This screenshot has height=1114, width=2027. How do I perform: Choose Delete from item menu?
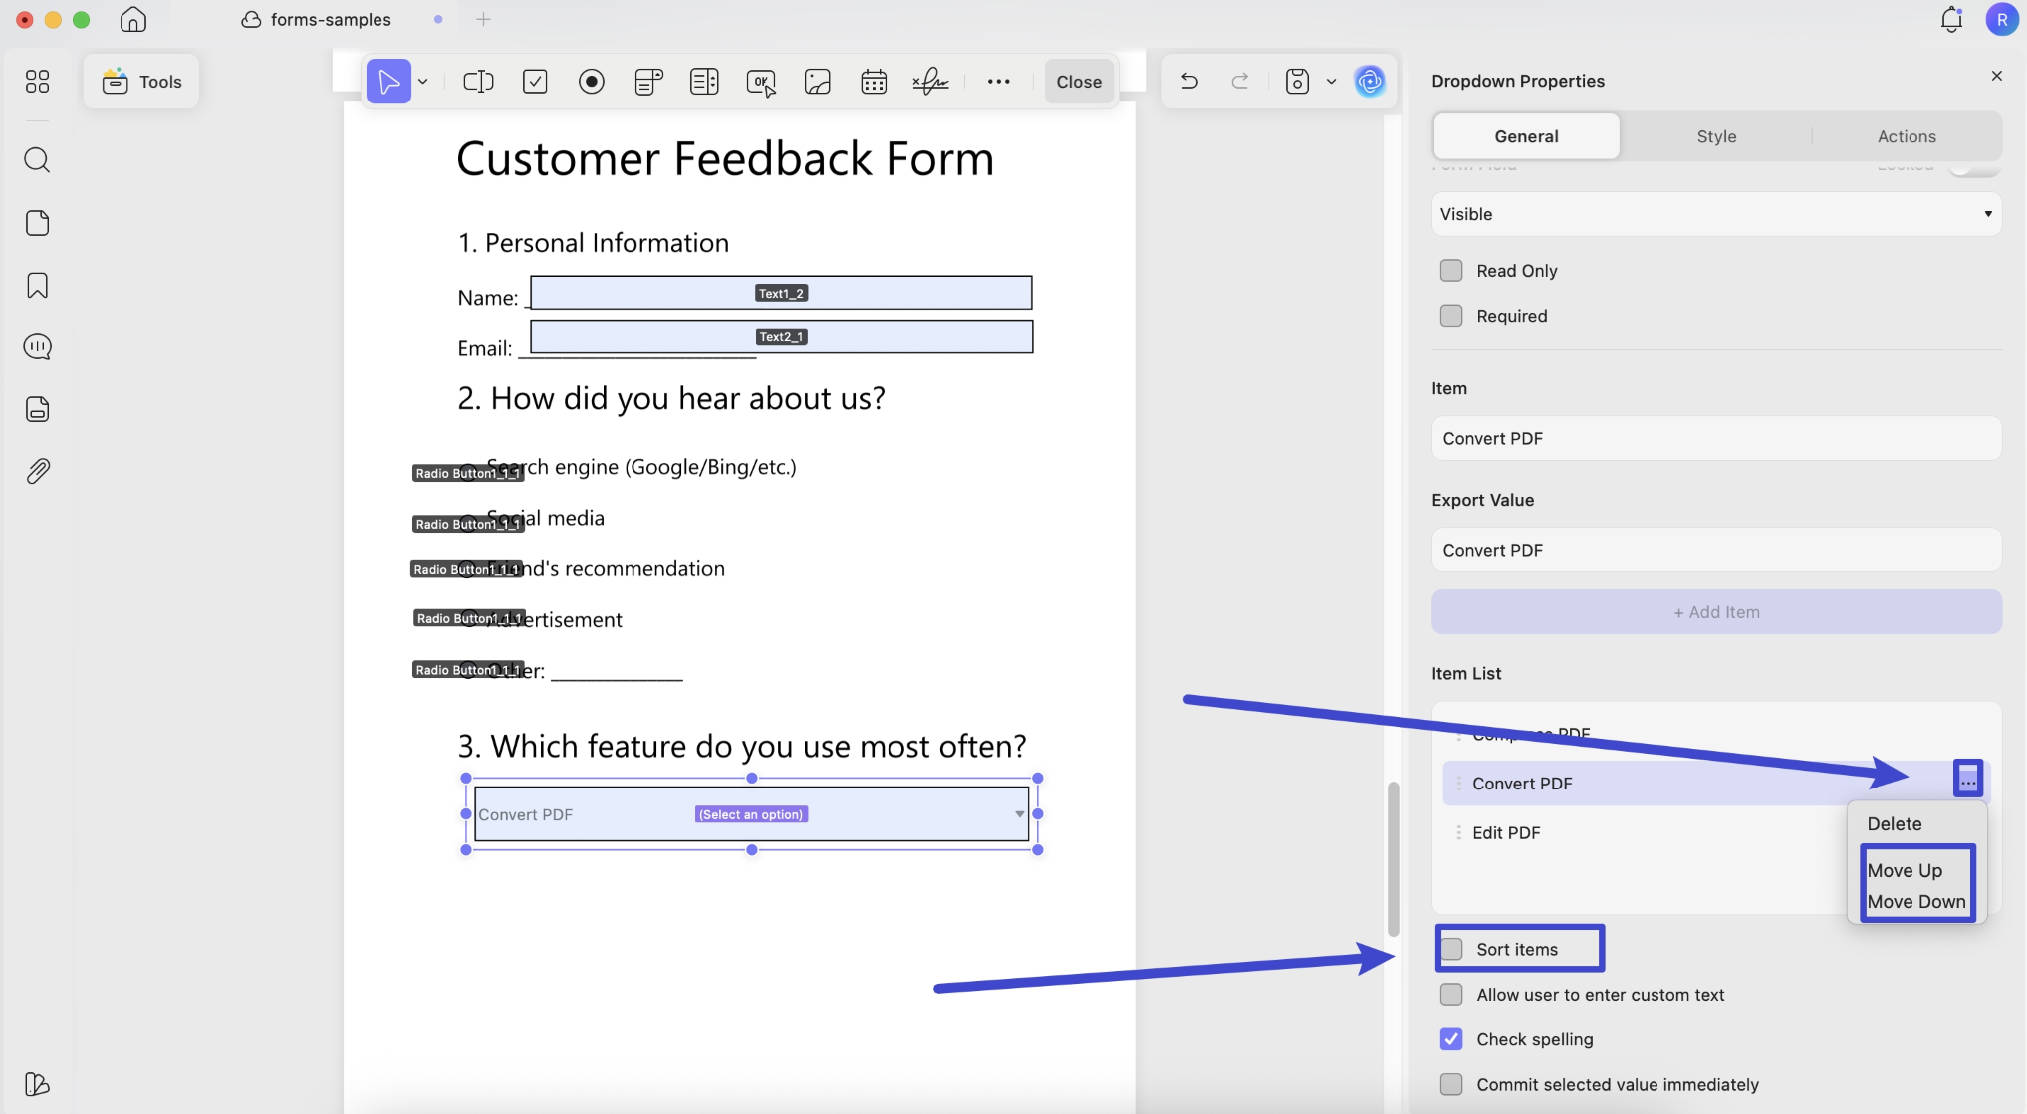(x=1894, y=823)
